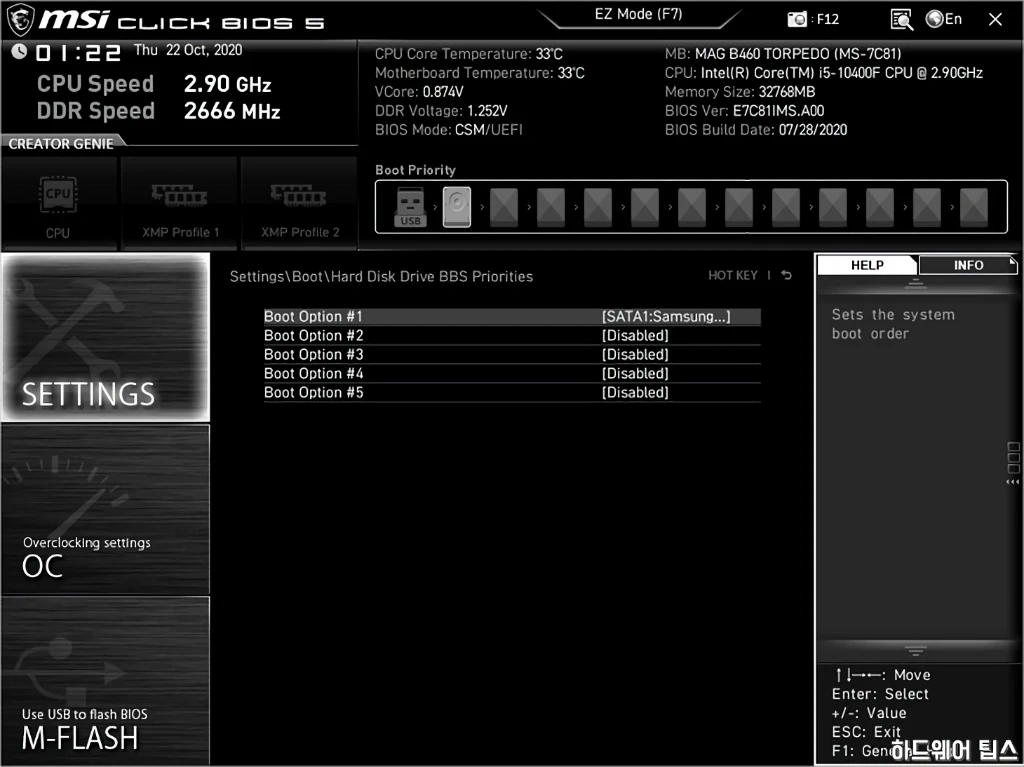Click the third empty Boot Priority slot
This screenshot has width=1024, height=767.
tap(598, 207)
